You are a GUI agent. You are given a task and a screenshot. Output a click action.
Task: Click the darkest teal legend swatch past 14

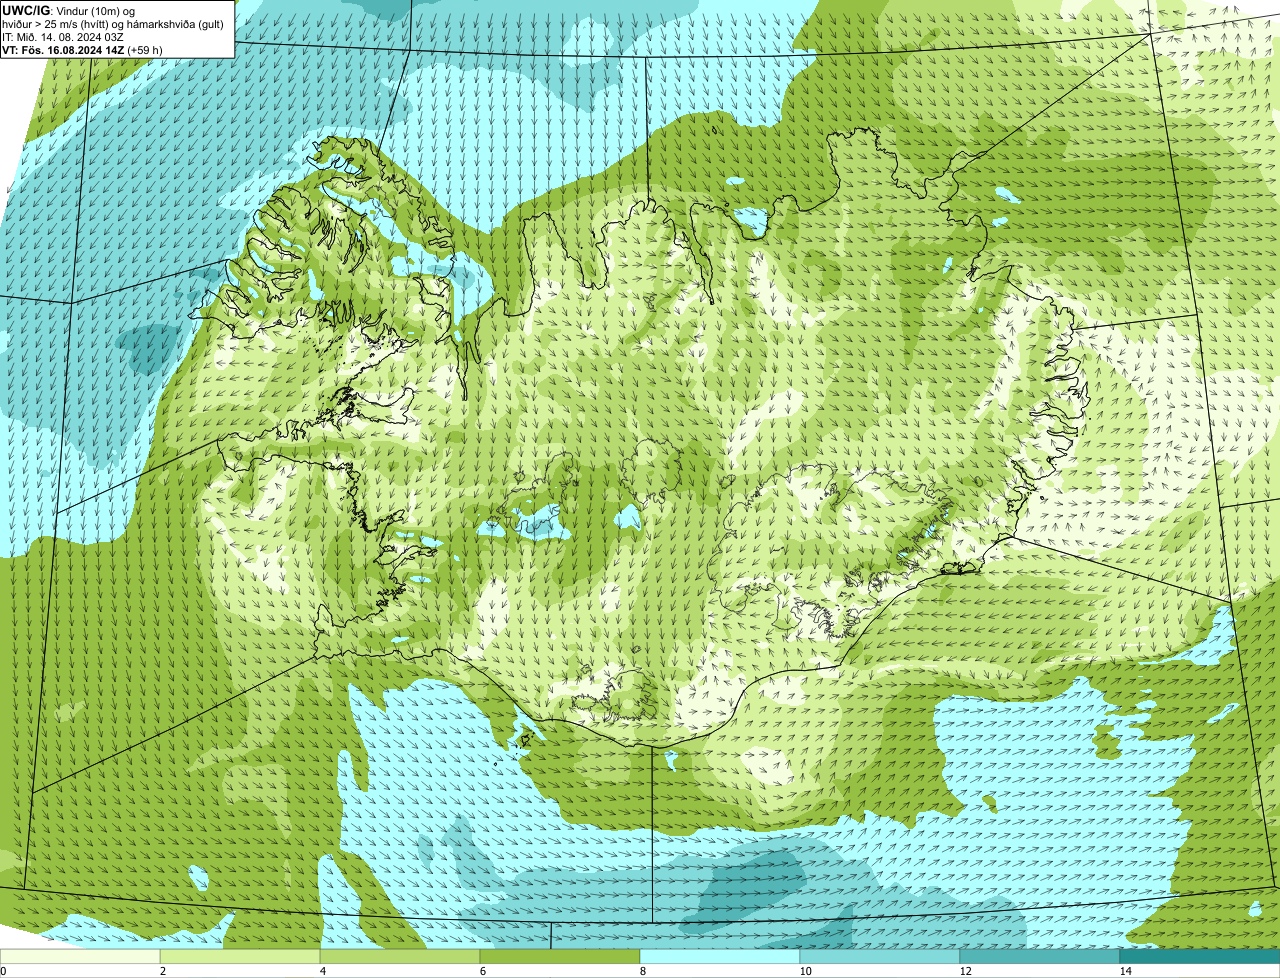point(1200,956)
